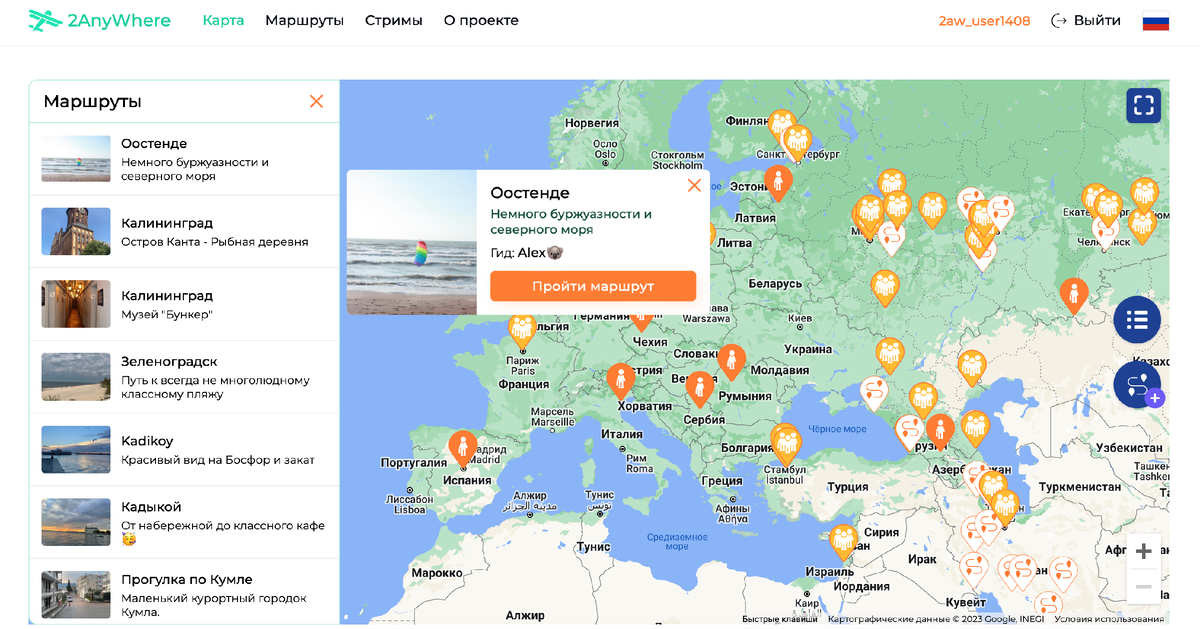Viewport: 1200px width, 629px height.
Task: Switch language via the Russian flag icon
Action: [1156, 21]
